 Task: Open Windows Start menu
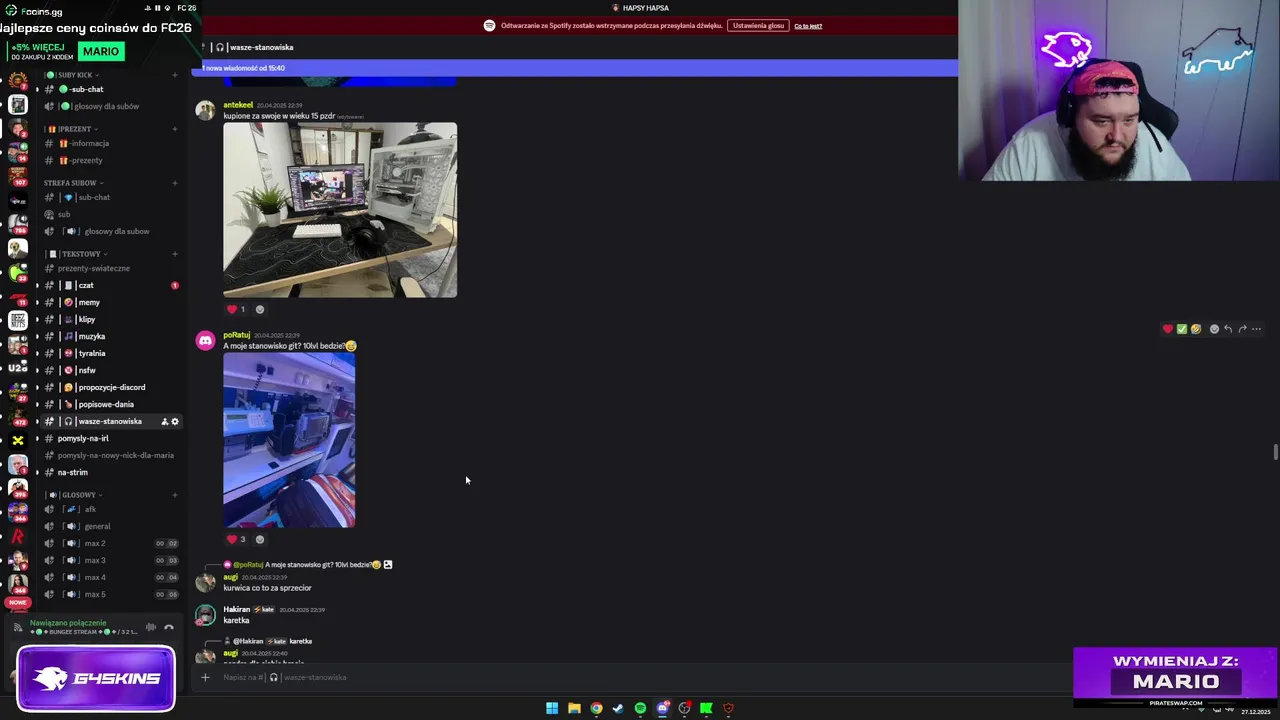(x=552, y=708)
